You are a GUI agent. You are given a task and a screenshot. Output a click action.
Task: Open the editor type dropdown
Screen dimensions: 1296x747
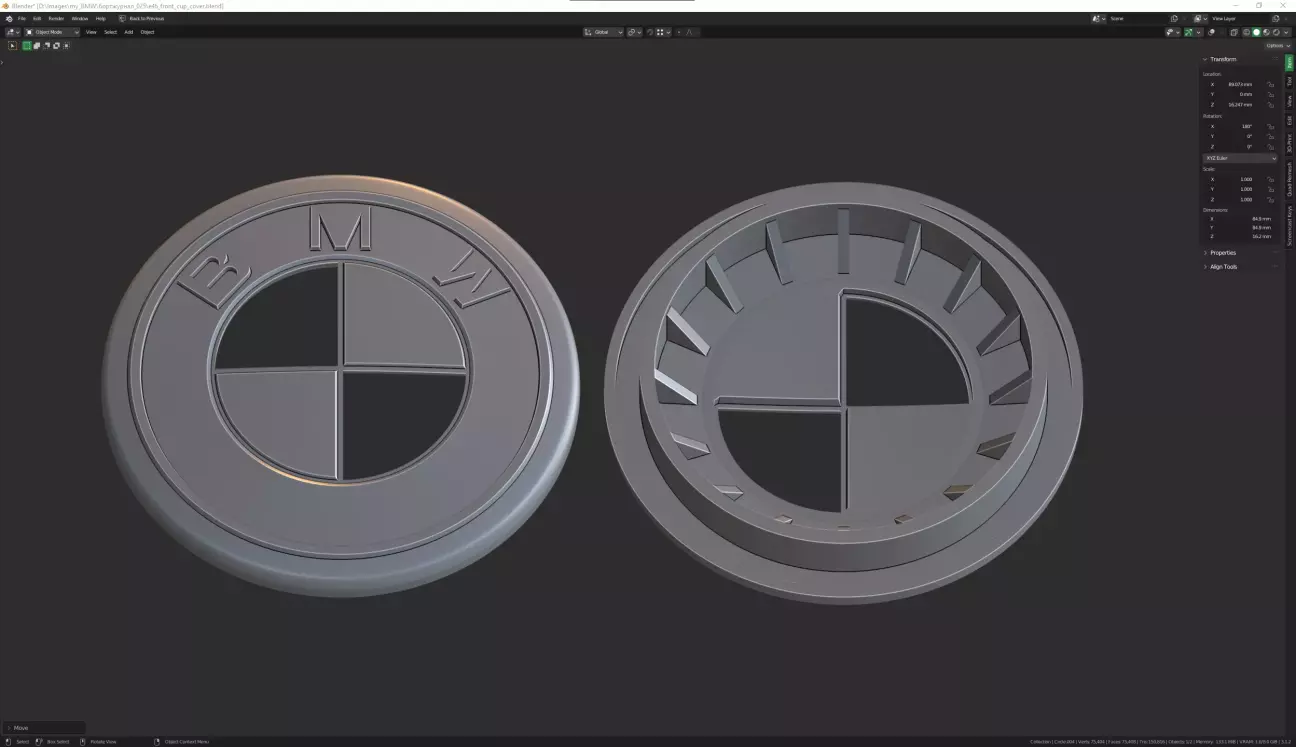pos(12,32)
